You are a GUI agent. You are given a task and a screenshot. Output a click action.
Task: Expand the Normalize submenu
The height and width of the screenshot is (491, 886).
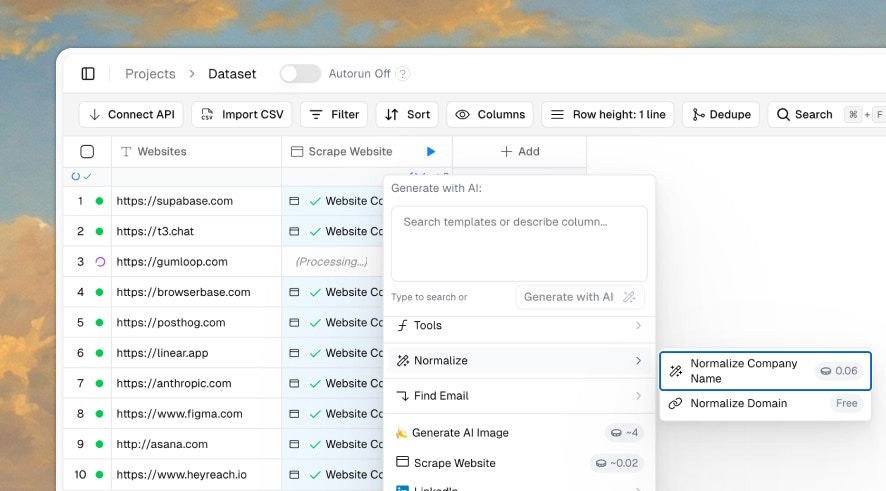pos(519,360)
